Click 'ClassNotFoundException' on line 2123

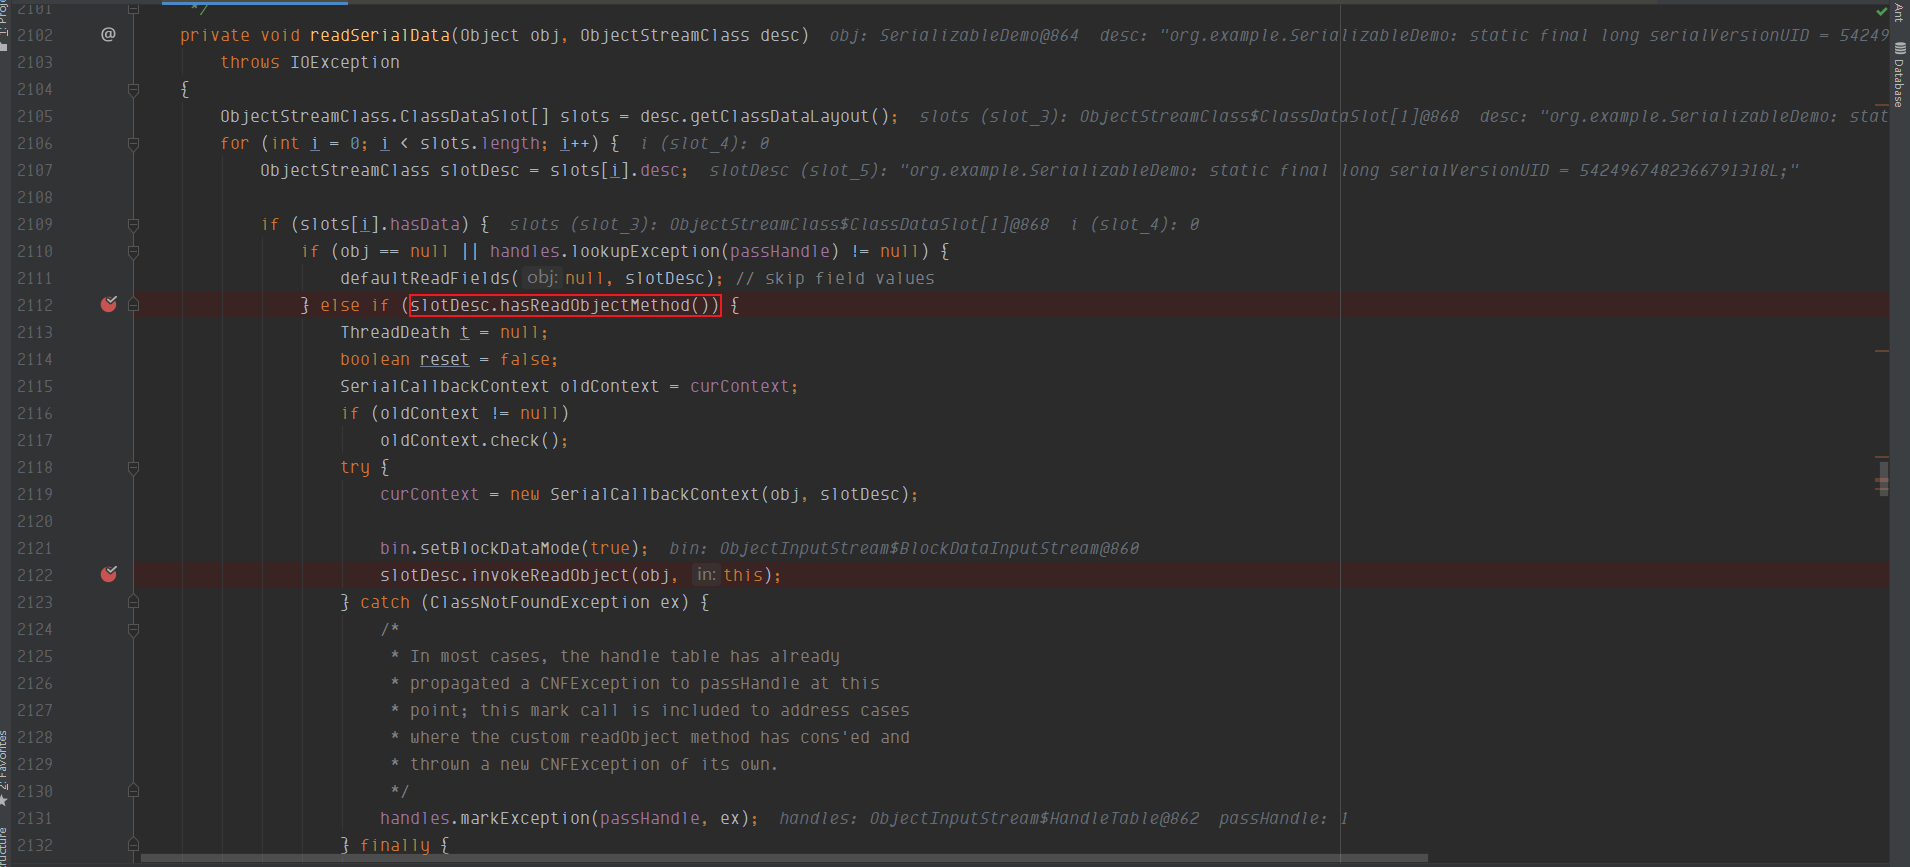[x=540, y=602]
